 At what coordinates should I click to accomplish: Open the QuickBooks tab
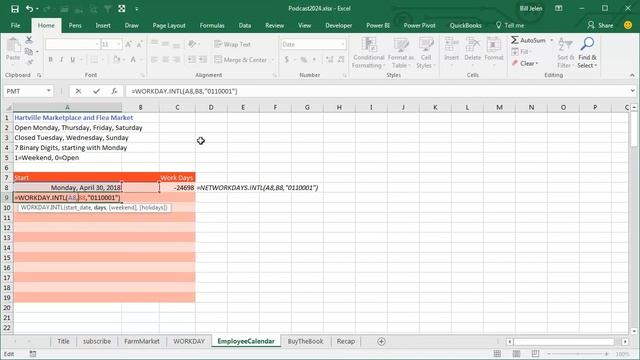coord(465,25)
